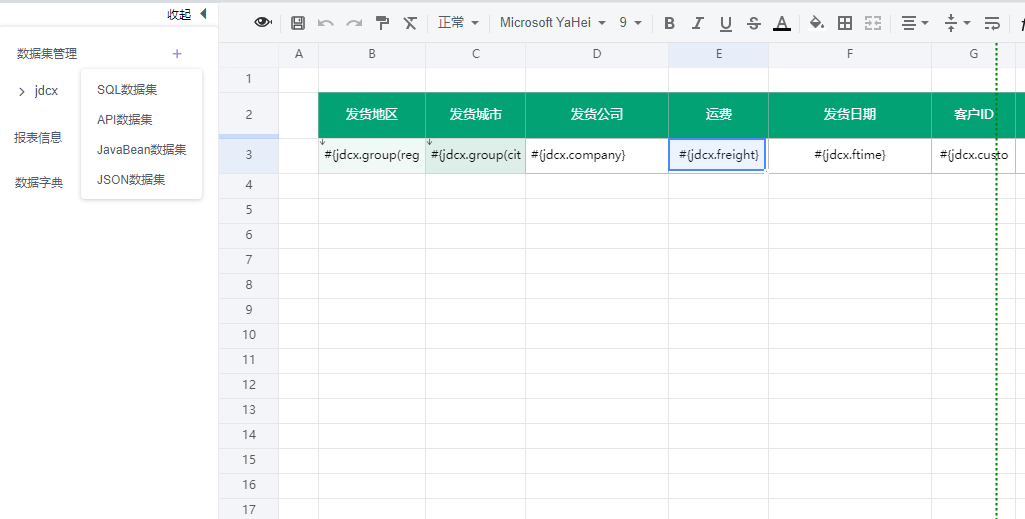Toggle text wrapping
Viewport: 1025px width, 519px height.
click(x=992, y=23)
